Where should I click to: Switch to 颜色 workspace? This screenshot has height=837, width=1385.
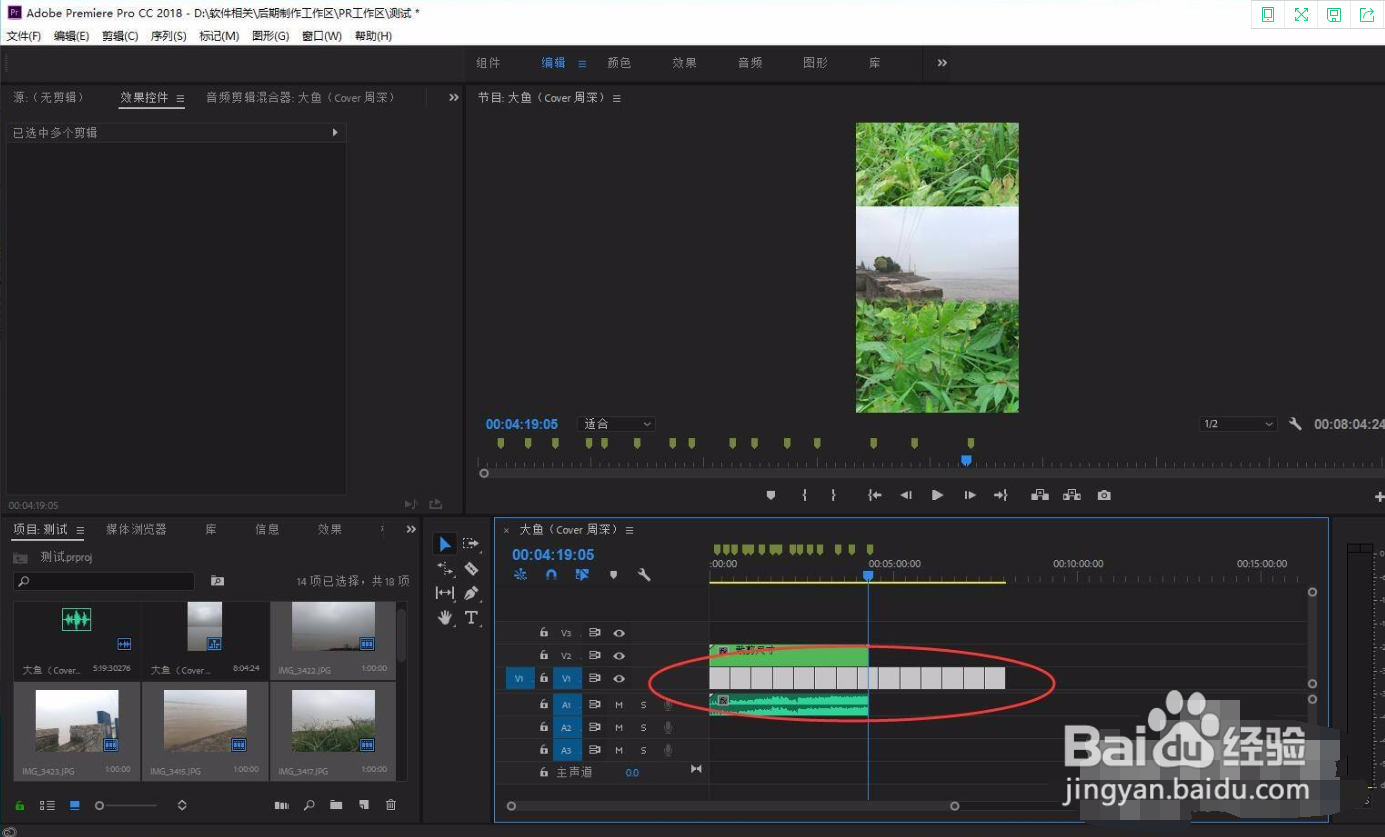click(x=619, y=62)
